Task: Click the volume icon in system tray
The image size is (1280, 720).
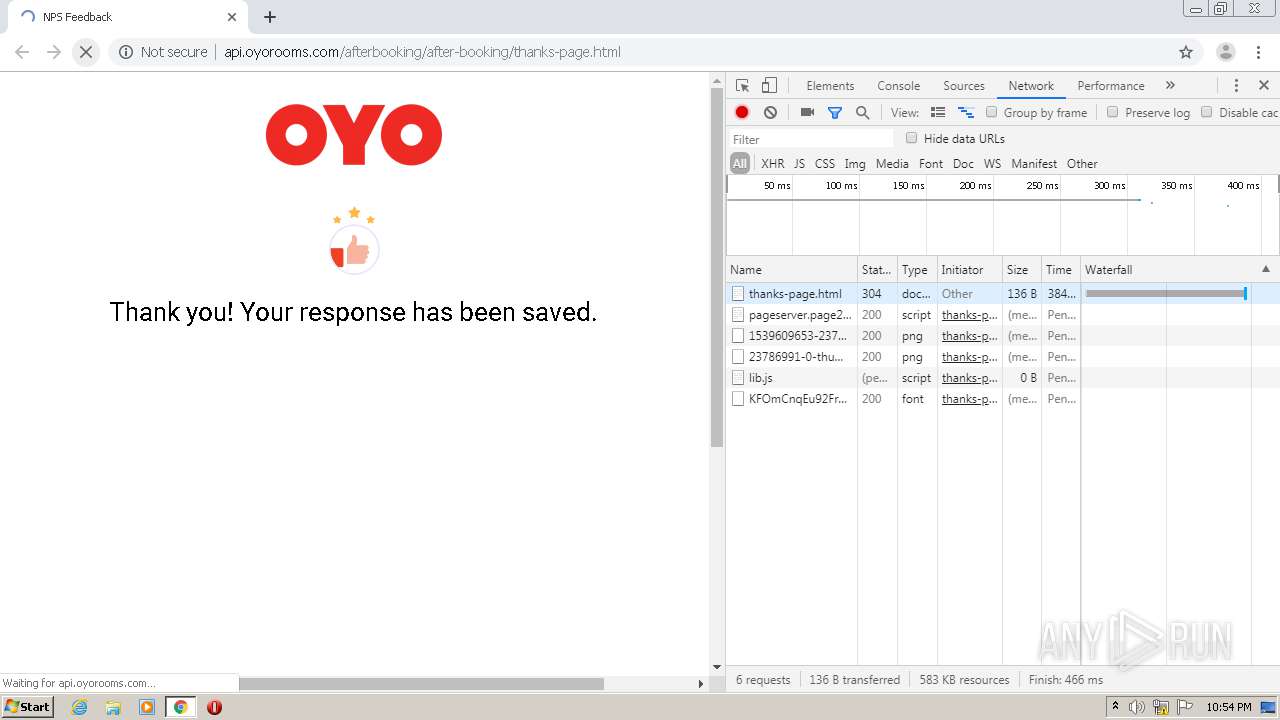Action: point(1137,707)
